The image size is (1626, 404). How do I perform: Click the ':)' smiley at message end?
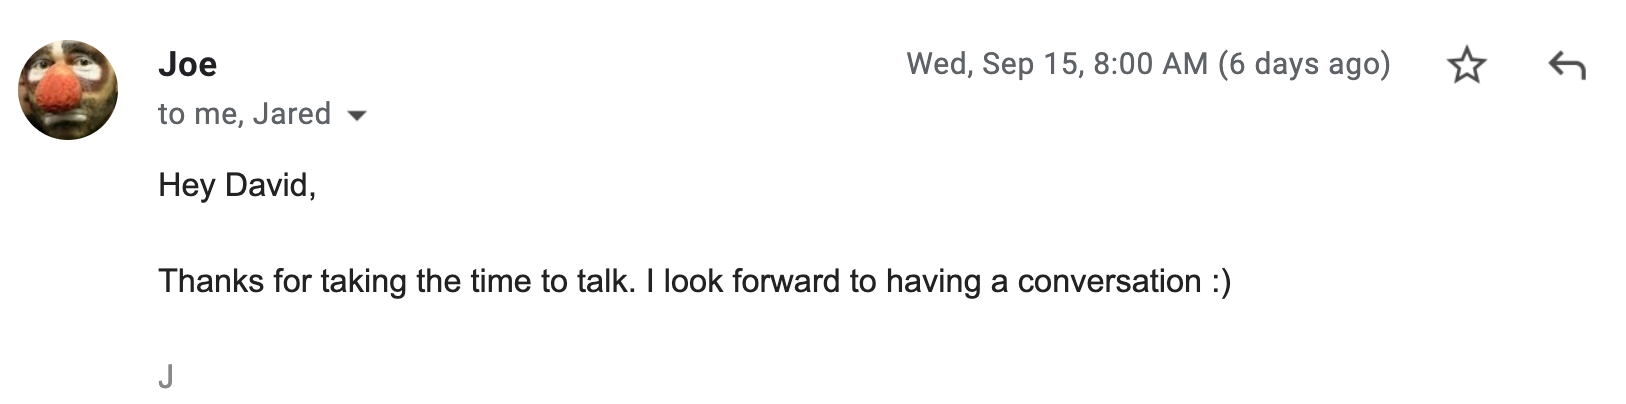pyautogui.click(x=1220, y=281)
